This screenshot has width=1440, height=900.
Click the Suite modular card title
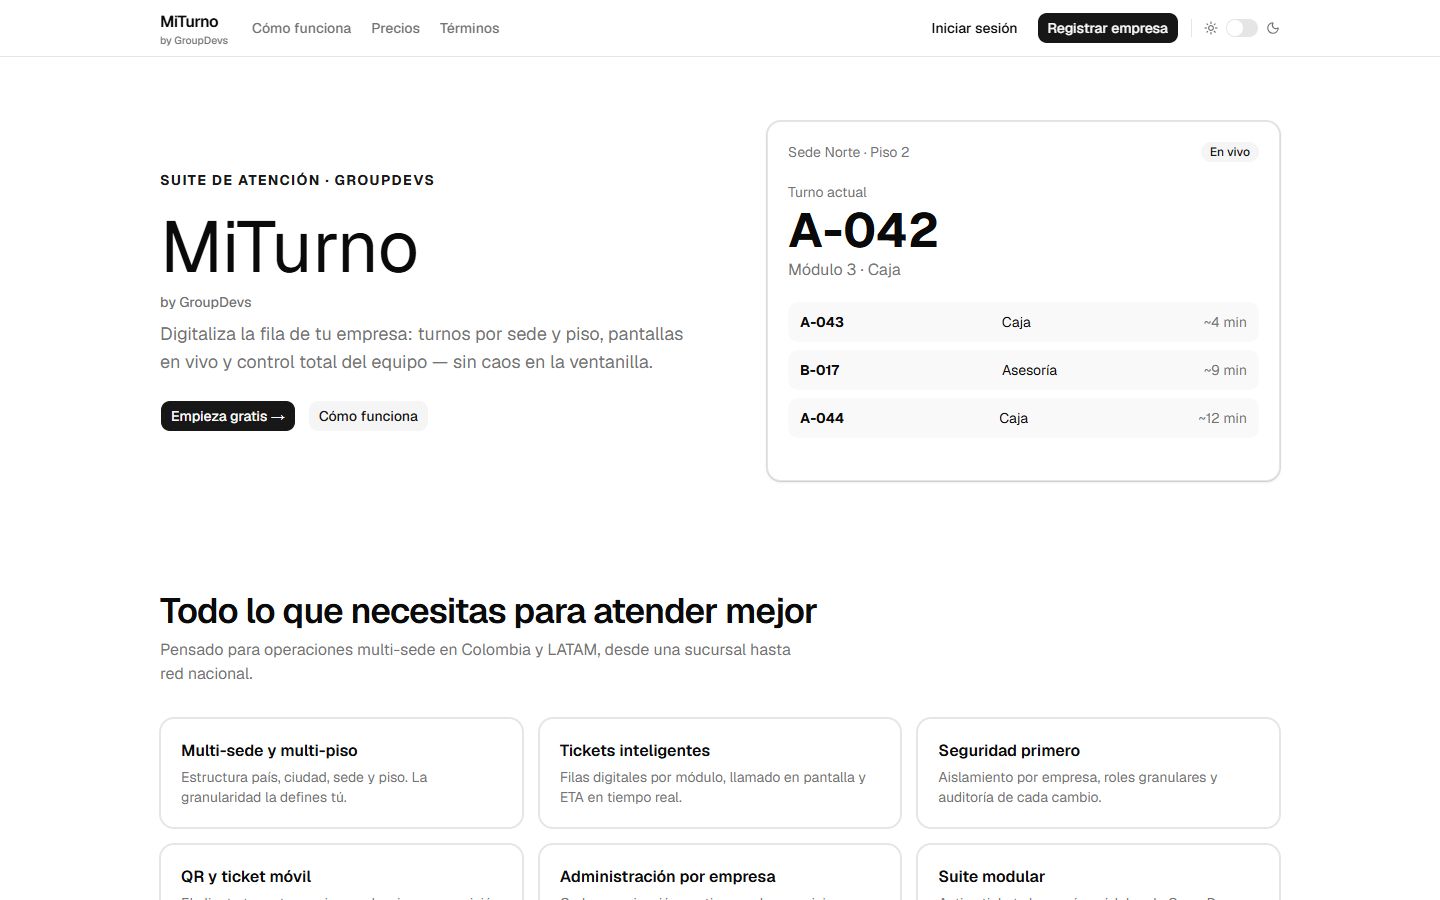pyautogui.click(x=991, y=876)
